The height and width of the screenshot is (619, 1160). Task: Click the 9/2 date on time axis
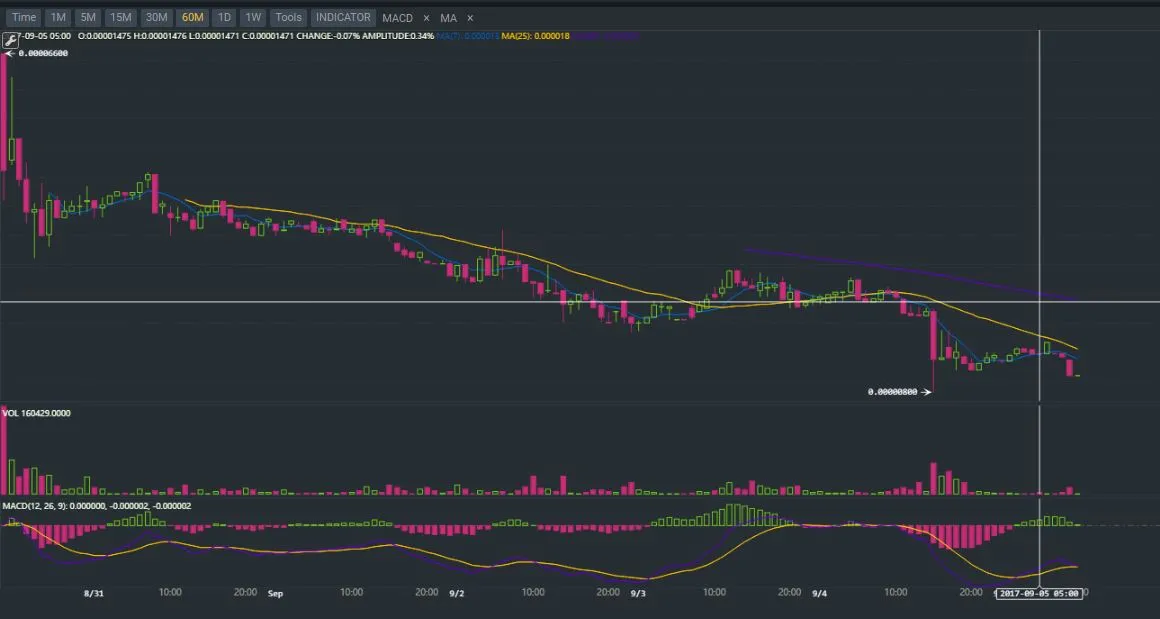(x=456, y=593)
